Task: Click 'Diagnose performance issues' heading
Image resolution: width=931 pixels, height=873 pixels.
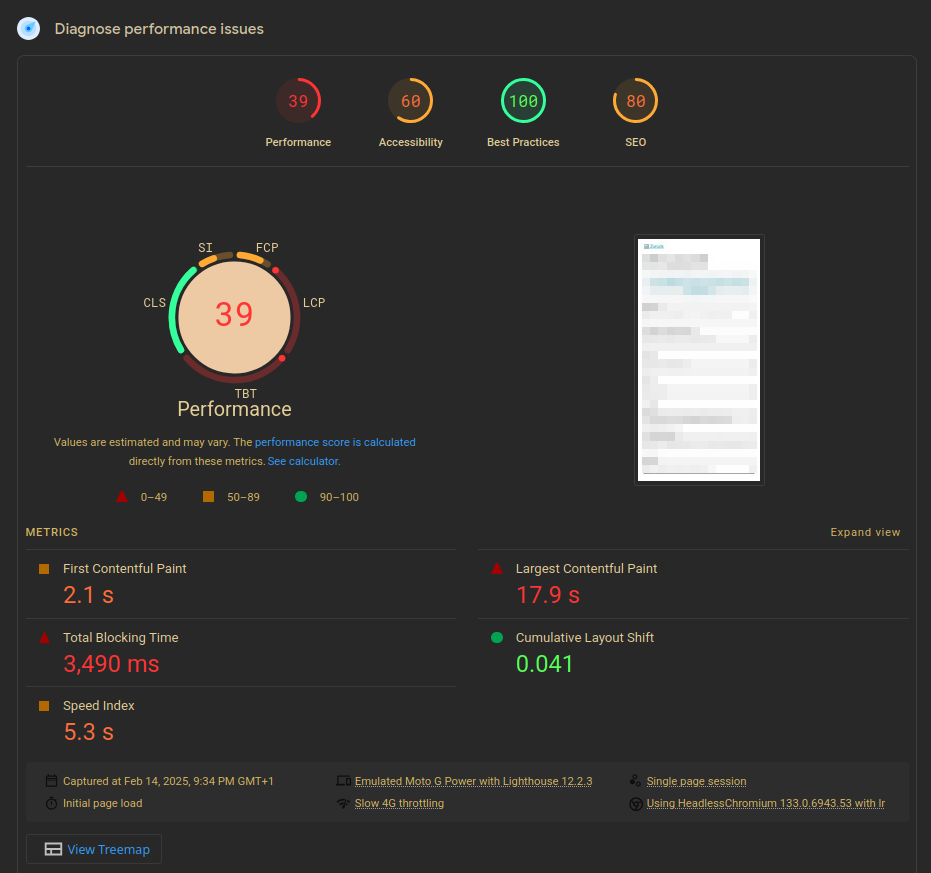Action: [159, 29]
